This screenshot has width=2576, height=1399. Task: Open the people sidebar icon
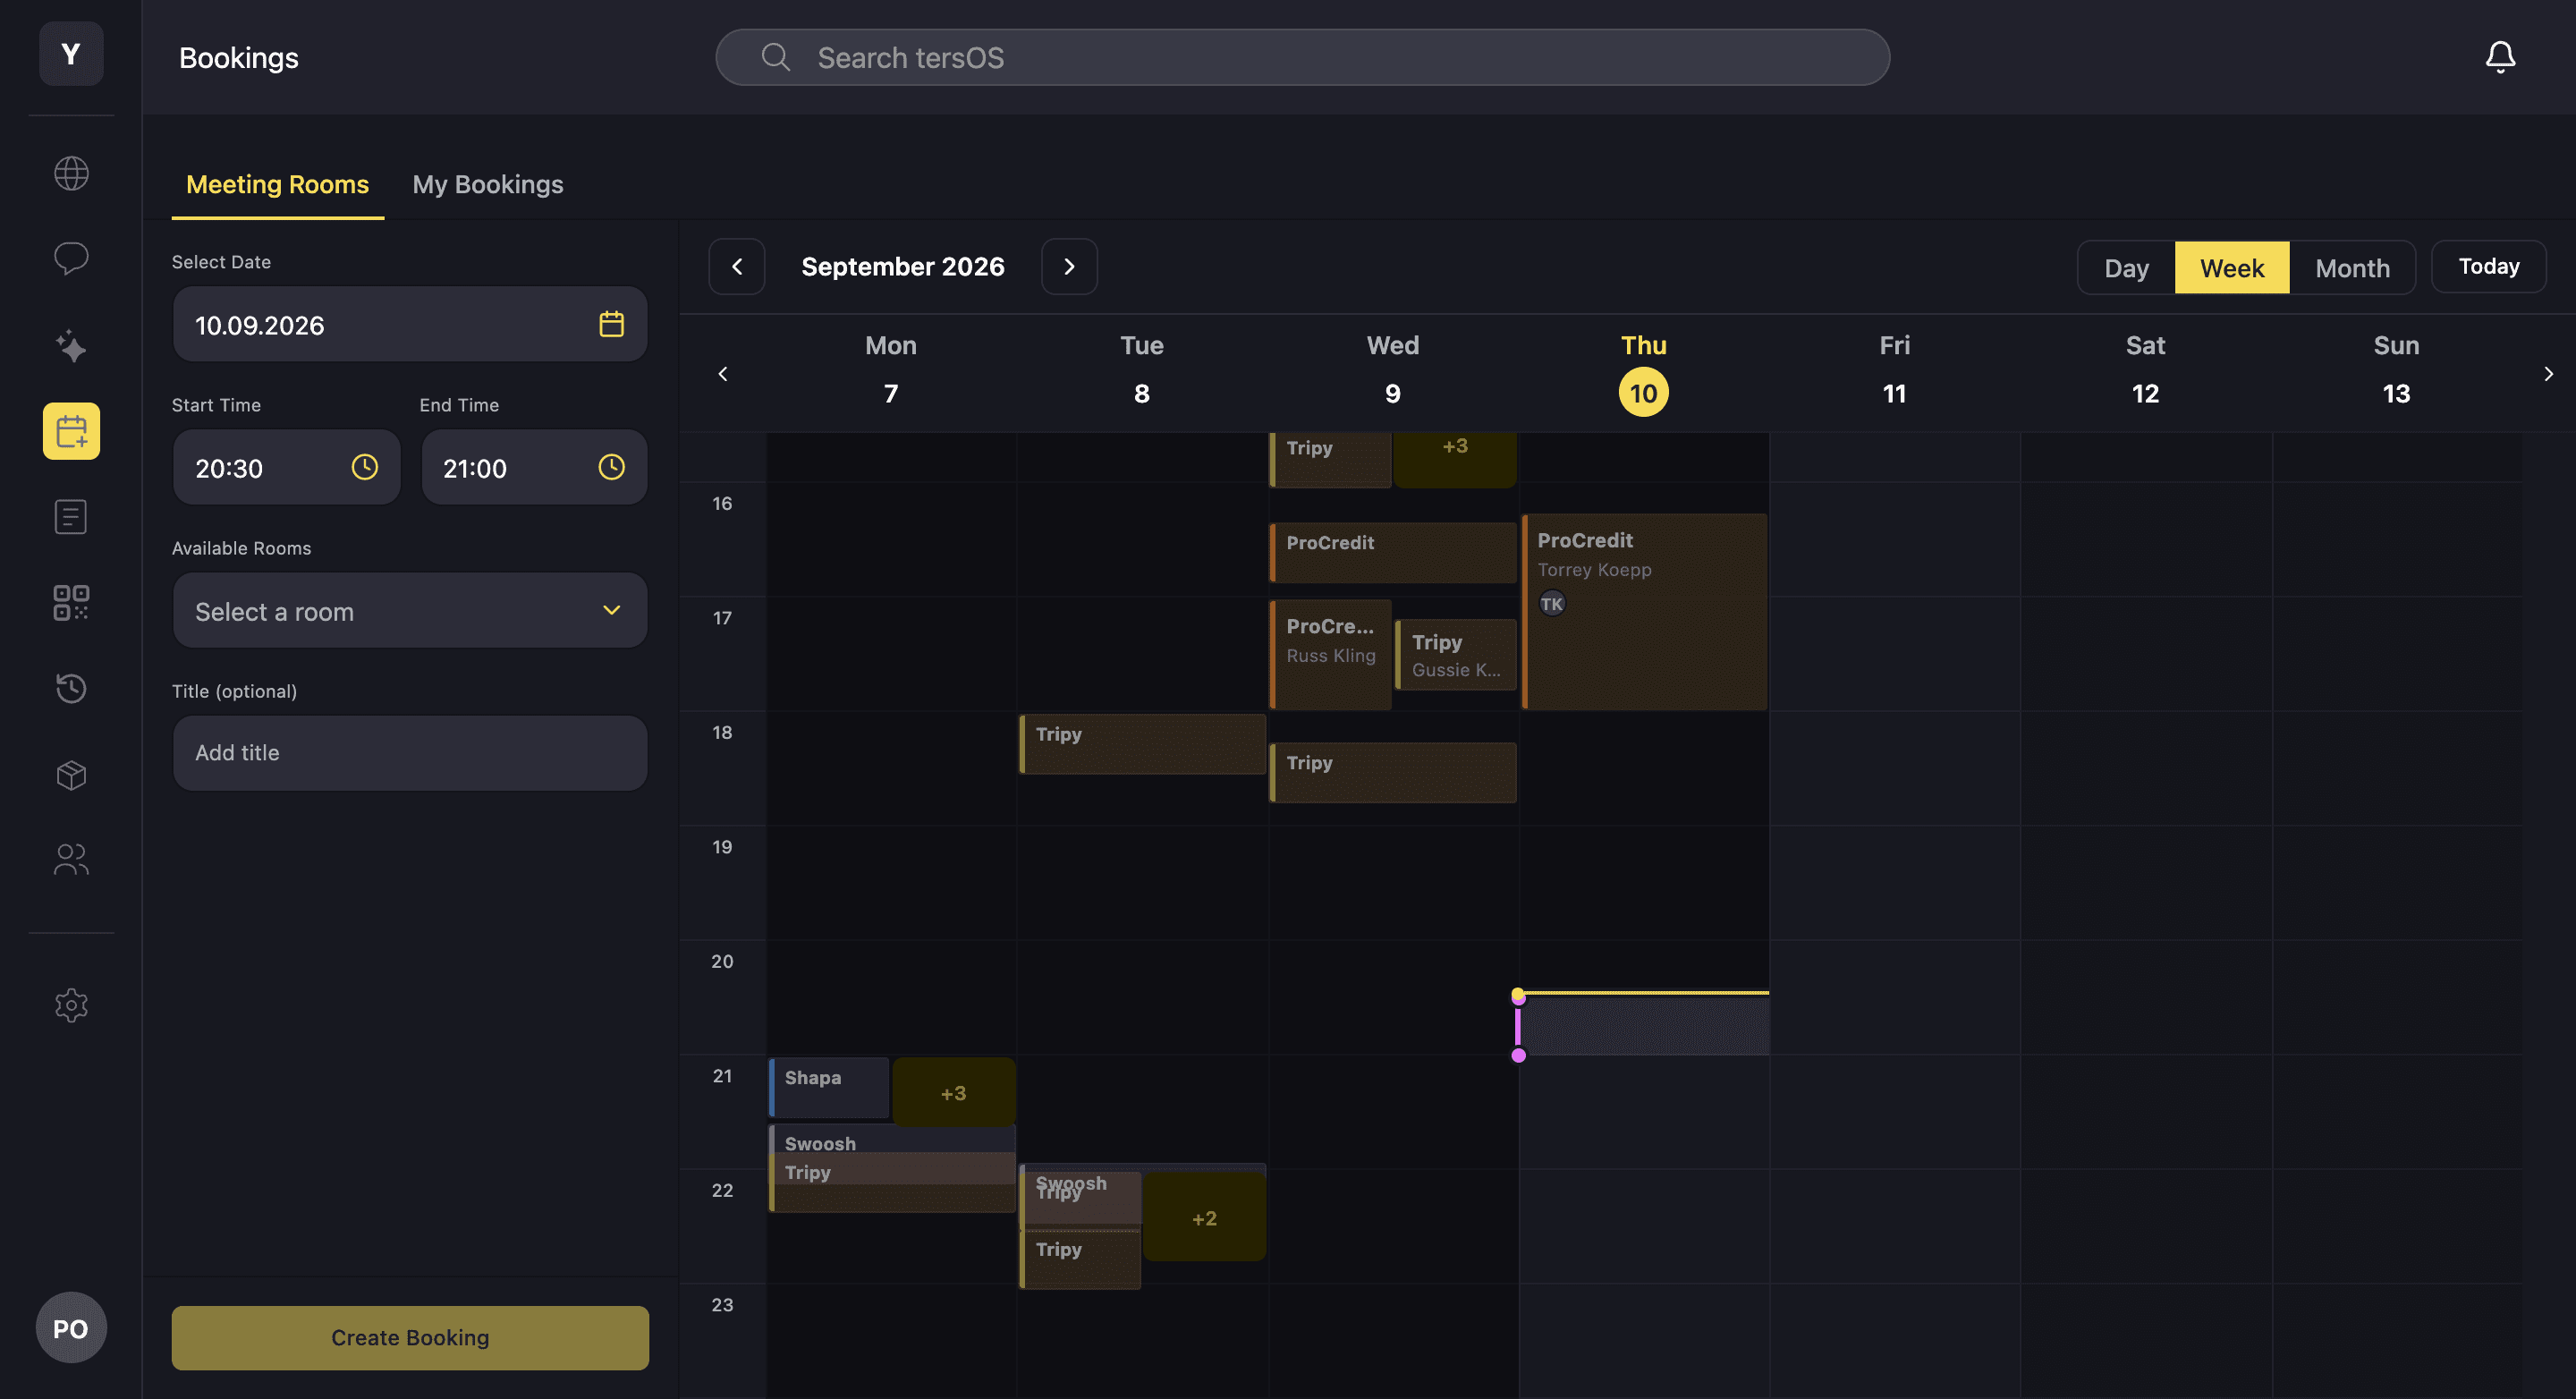(x=71, y=860)
